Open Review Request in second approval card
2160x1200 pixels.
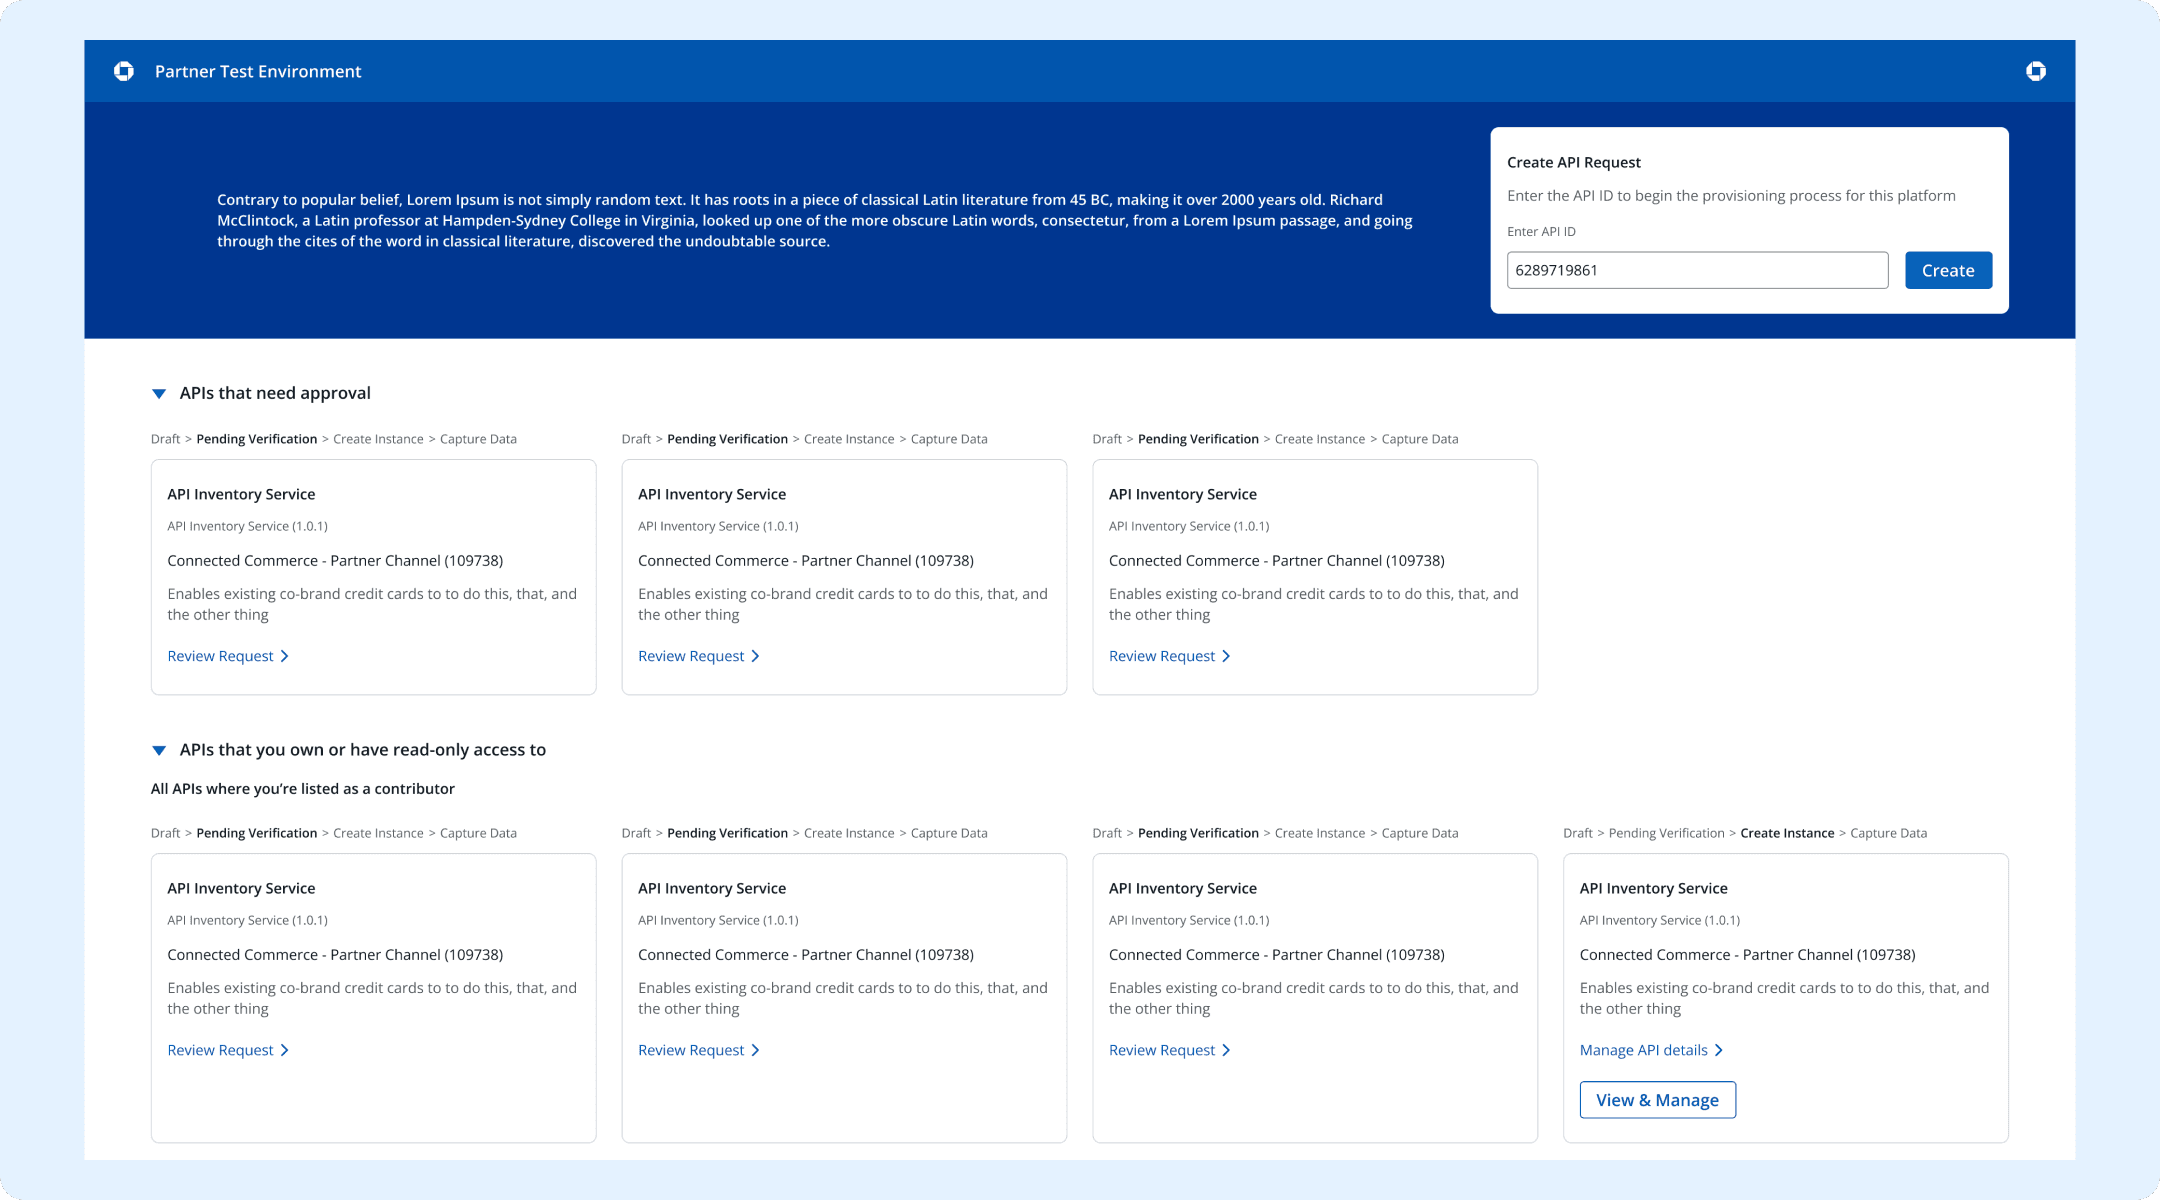coord(691,656)
